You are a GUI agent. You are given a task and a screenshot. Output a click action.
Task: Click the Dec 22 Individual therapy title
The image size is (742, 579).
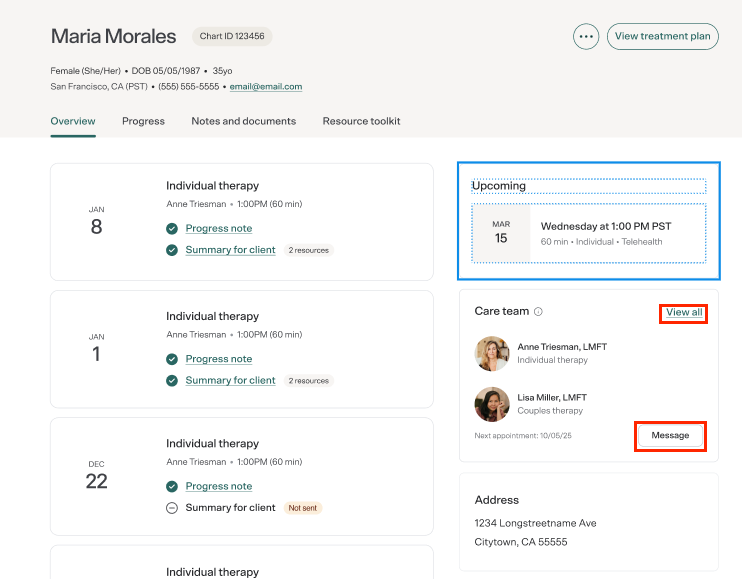(x=212, y=443)
